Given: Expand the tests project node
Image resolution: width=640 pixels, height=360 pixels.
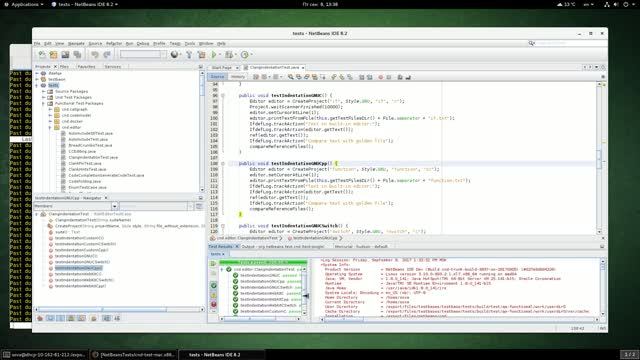Looking at the screenshot, I should coord(37,85).
